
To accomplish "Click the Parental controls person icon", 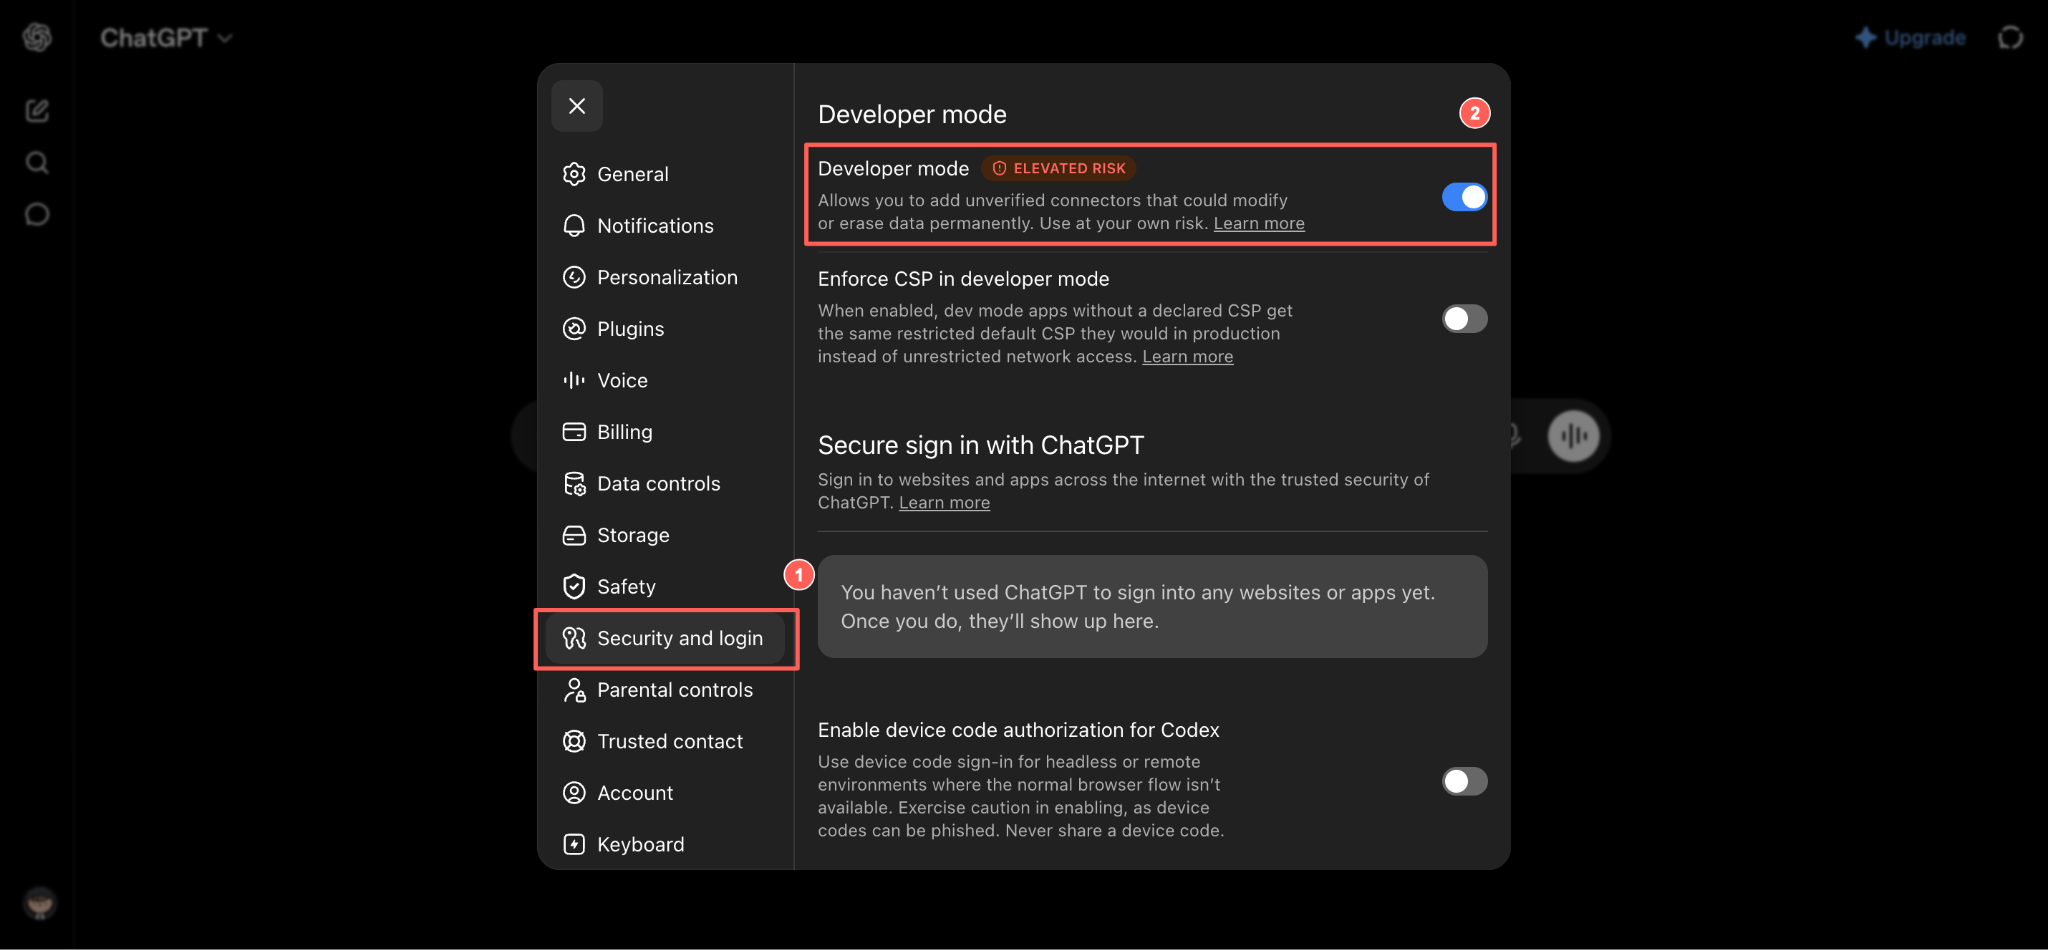I will (574, 690).
